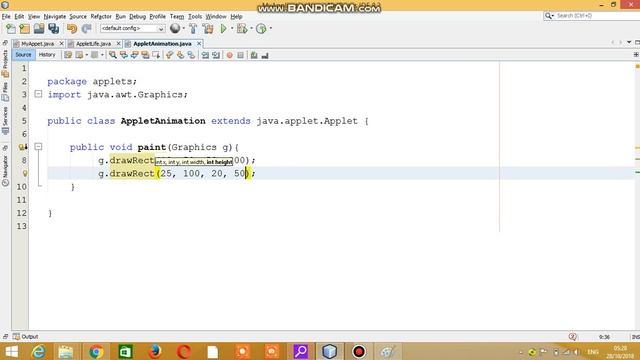Click the Save All toolbar icon

click(x=53, y=29)
